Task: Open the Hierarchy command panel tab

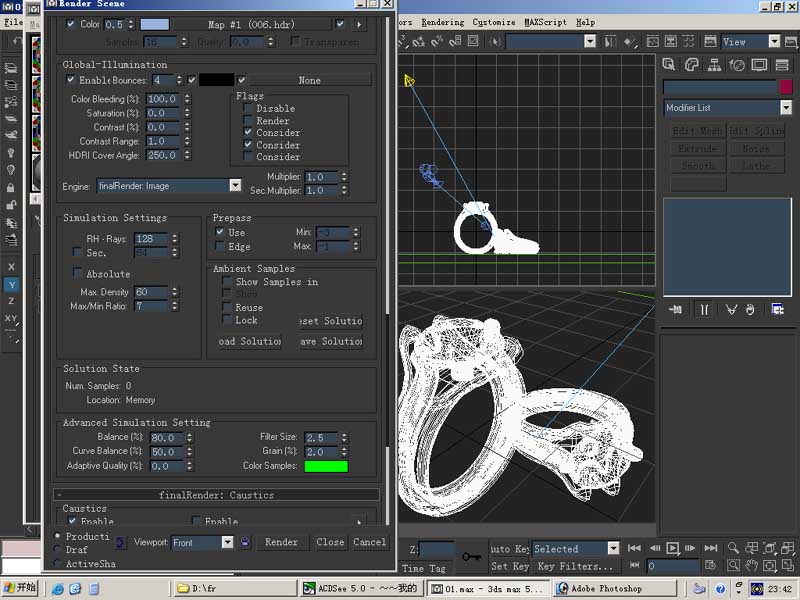Action: (714, 65)
